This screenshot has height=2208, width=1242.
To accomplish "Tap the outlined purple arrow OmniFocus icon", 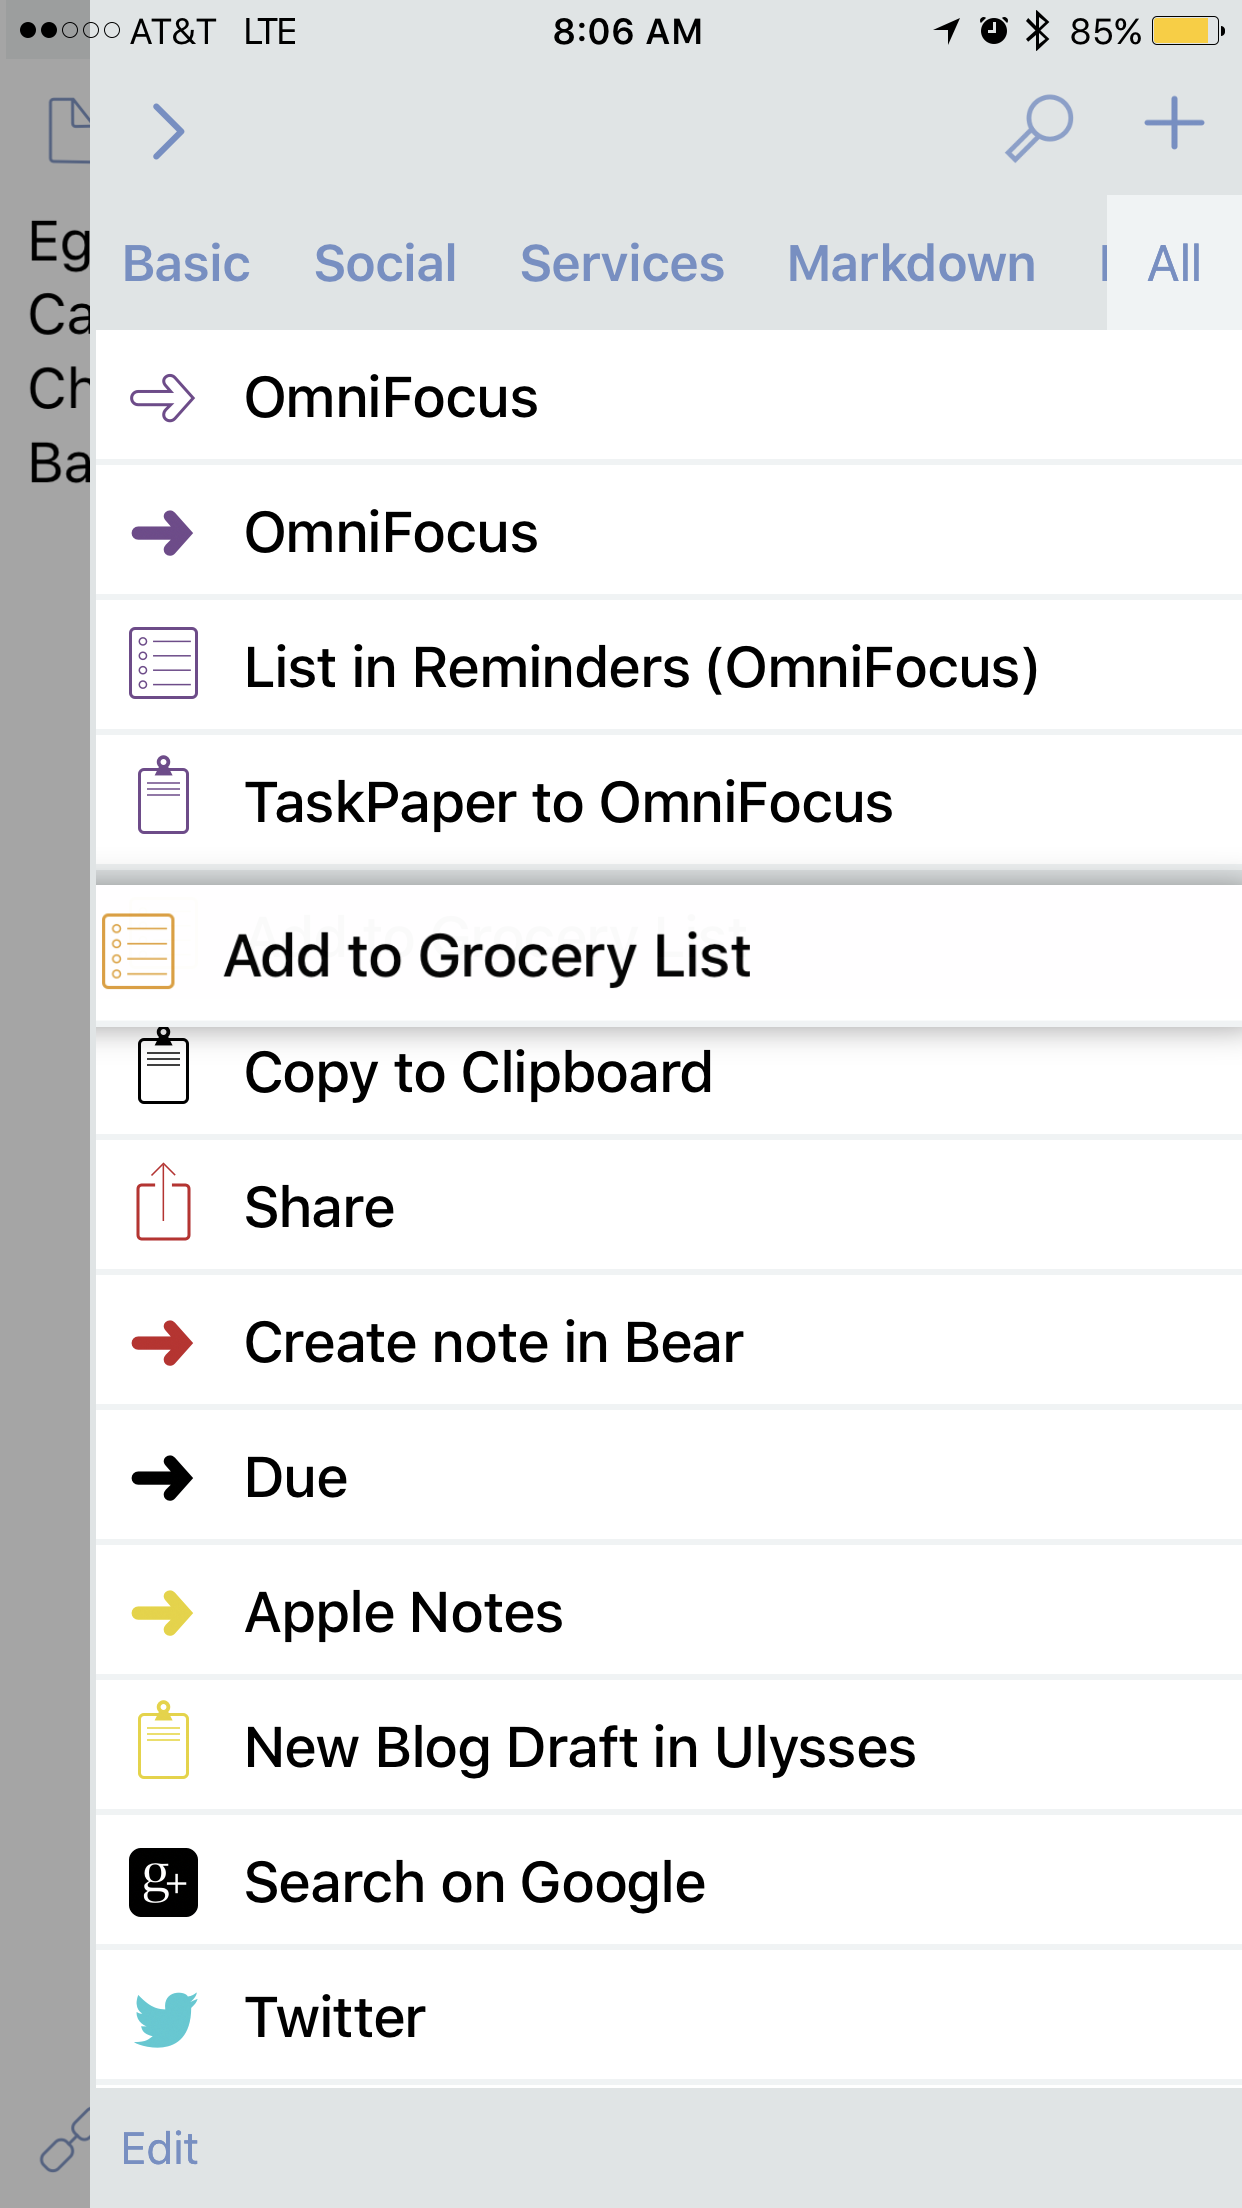I will pyautogui.click(x=163, y=398).
